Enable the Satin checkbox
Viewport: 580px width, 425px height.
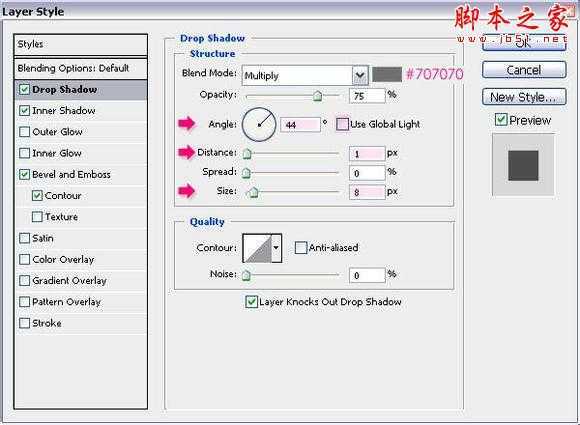click(x=24, y=238)
